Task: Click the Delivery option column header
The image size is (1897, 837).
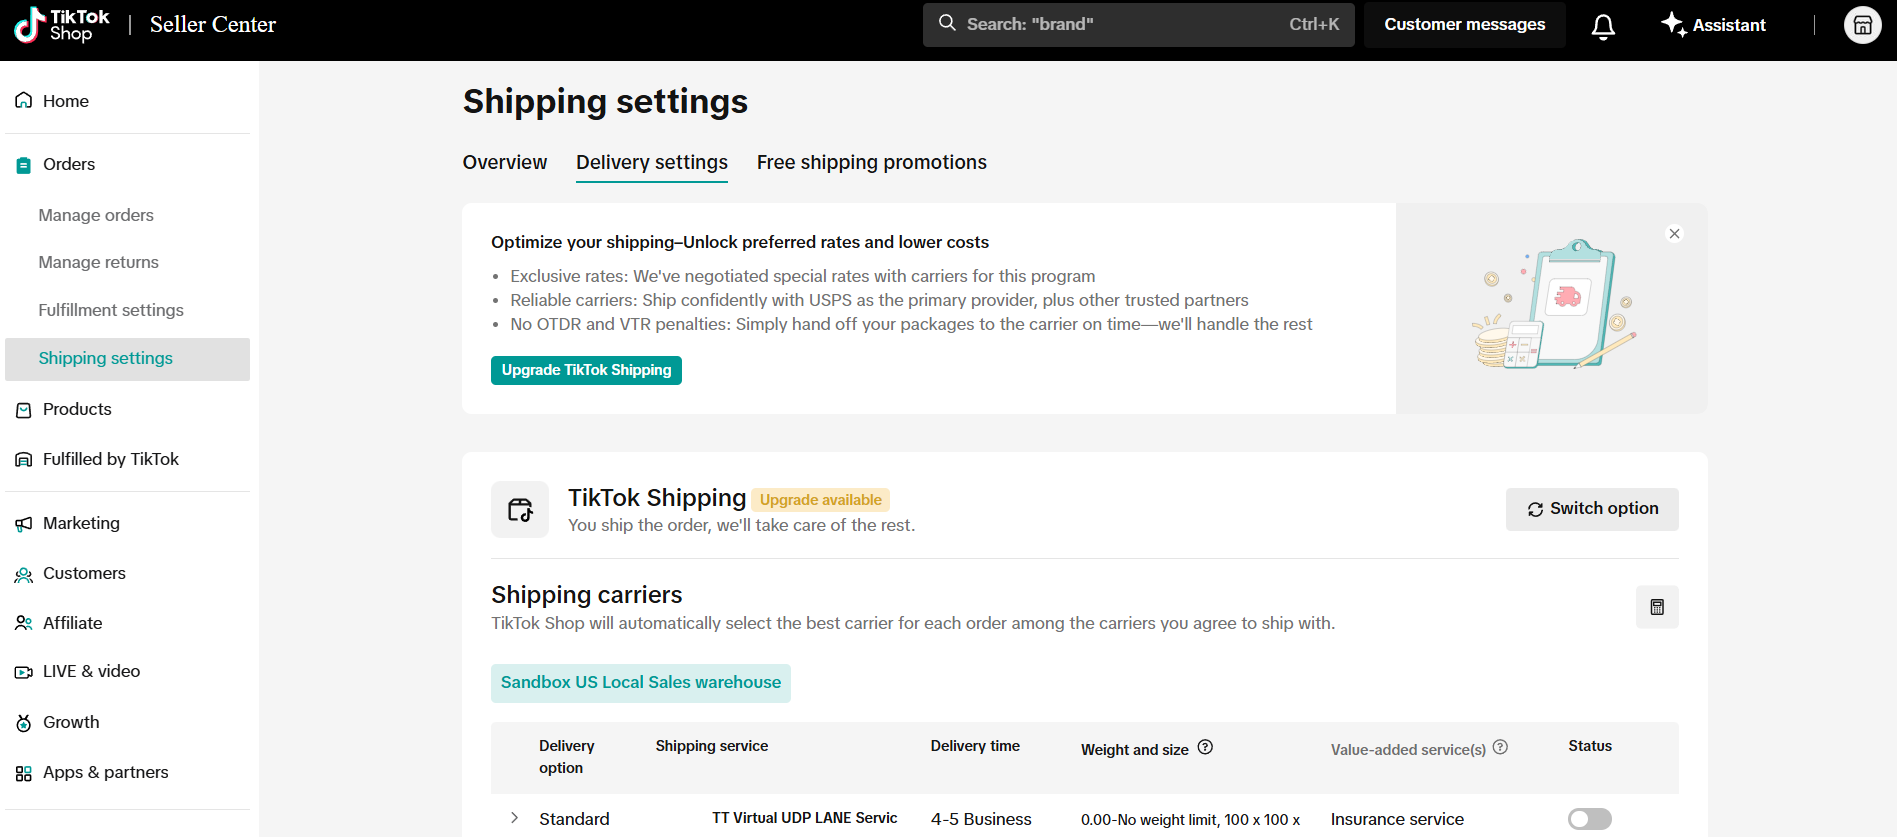Action: click(x=567, y=757)
